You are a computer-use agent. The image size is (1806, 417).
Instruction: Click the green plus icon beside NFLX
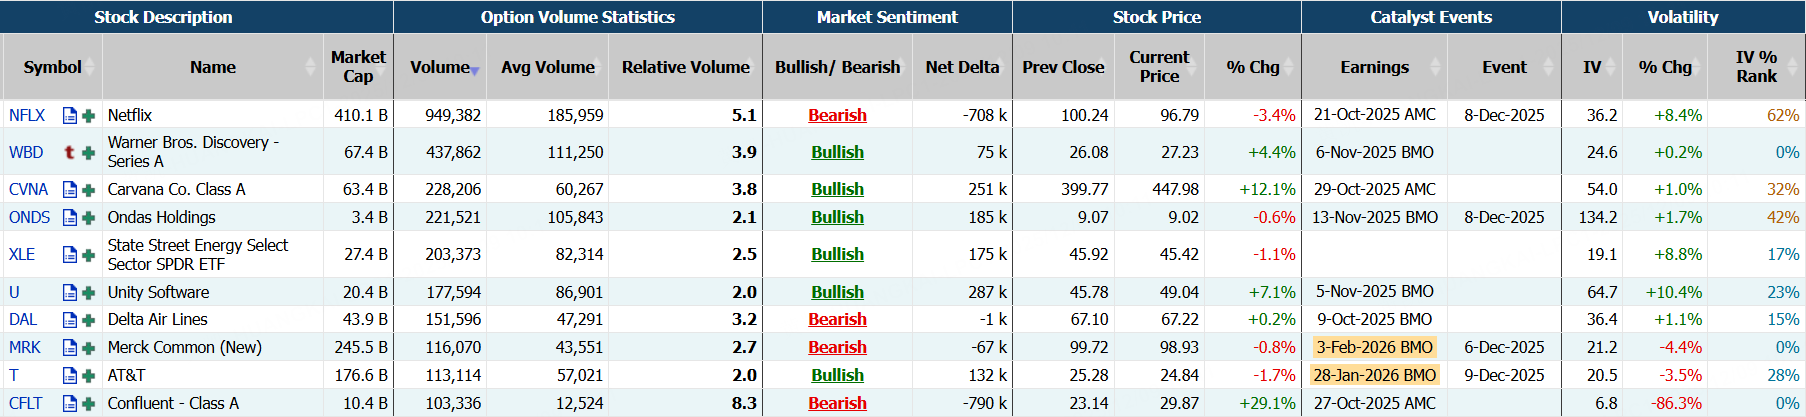[x=88, y=116]
